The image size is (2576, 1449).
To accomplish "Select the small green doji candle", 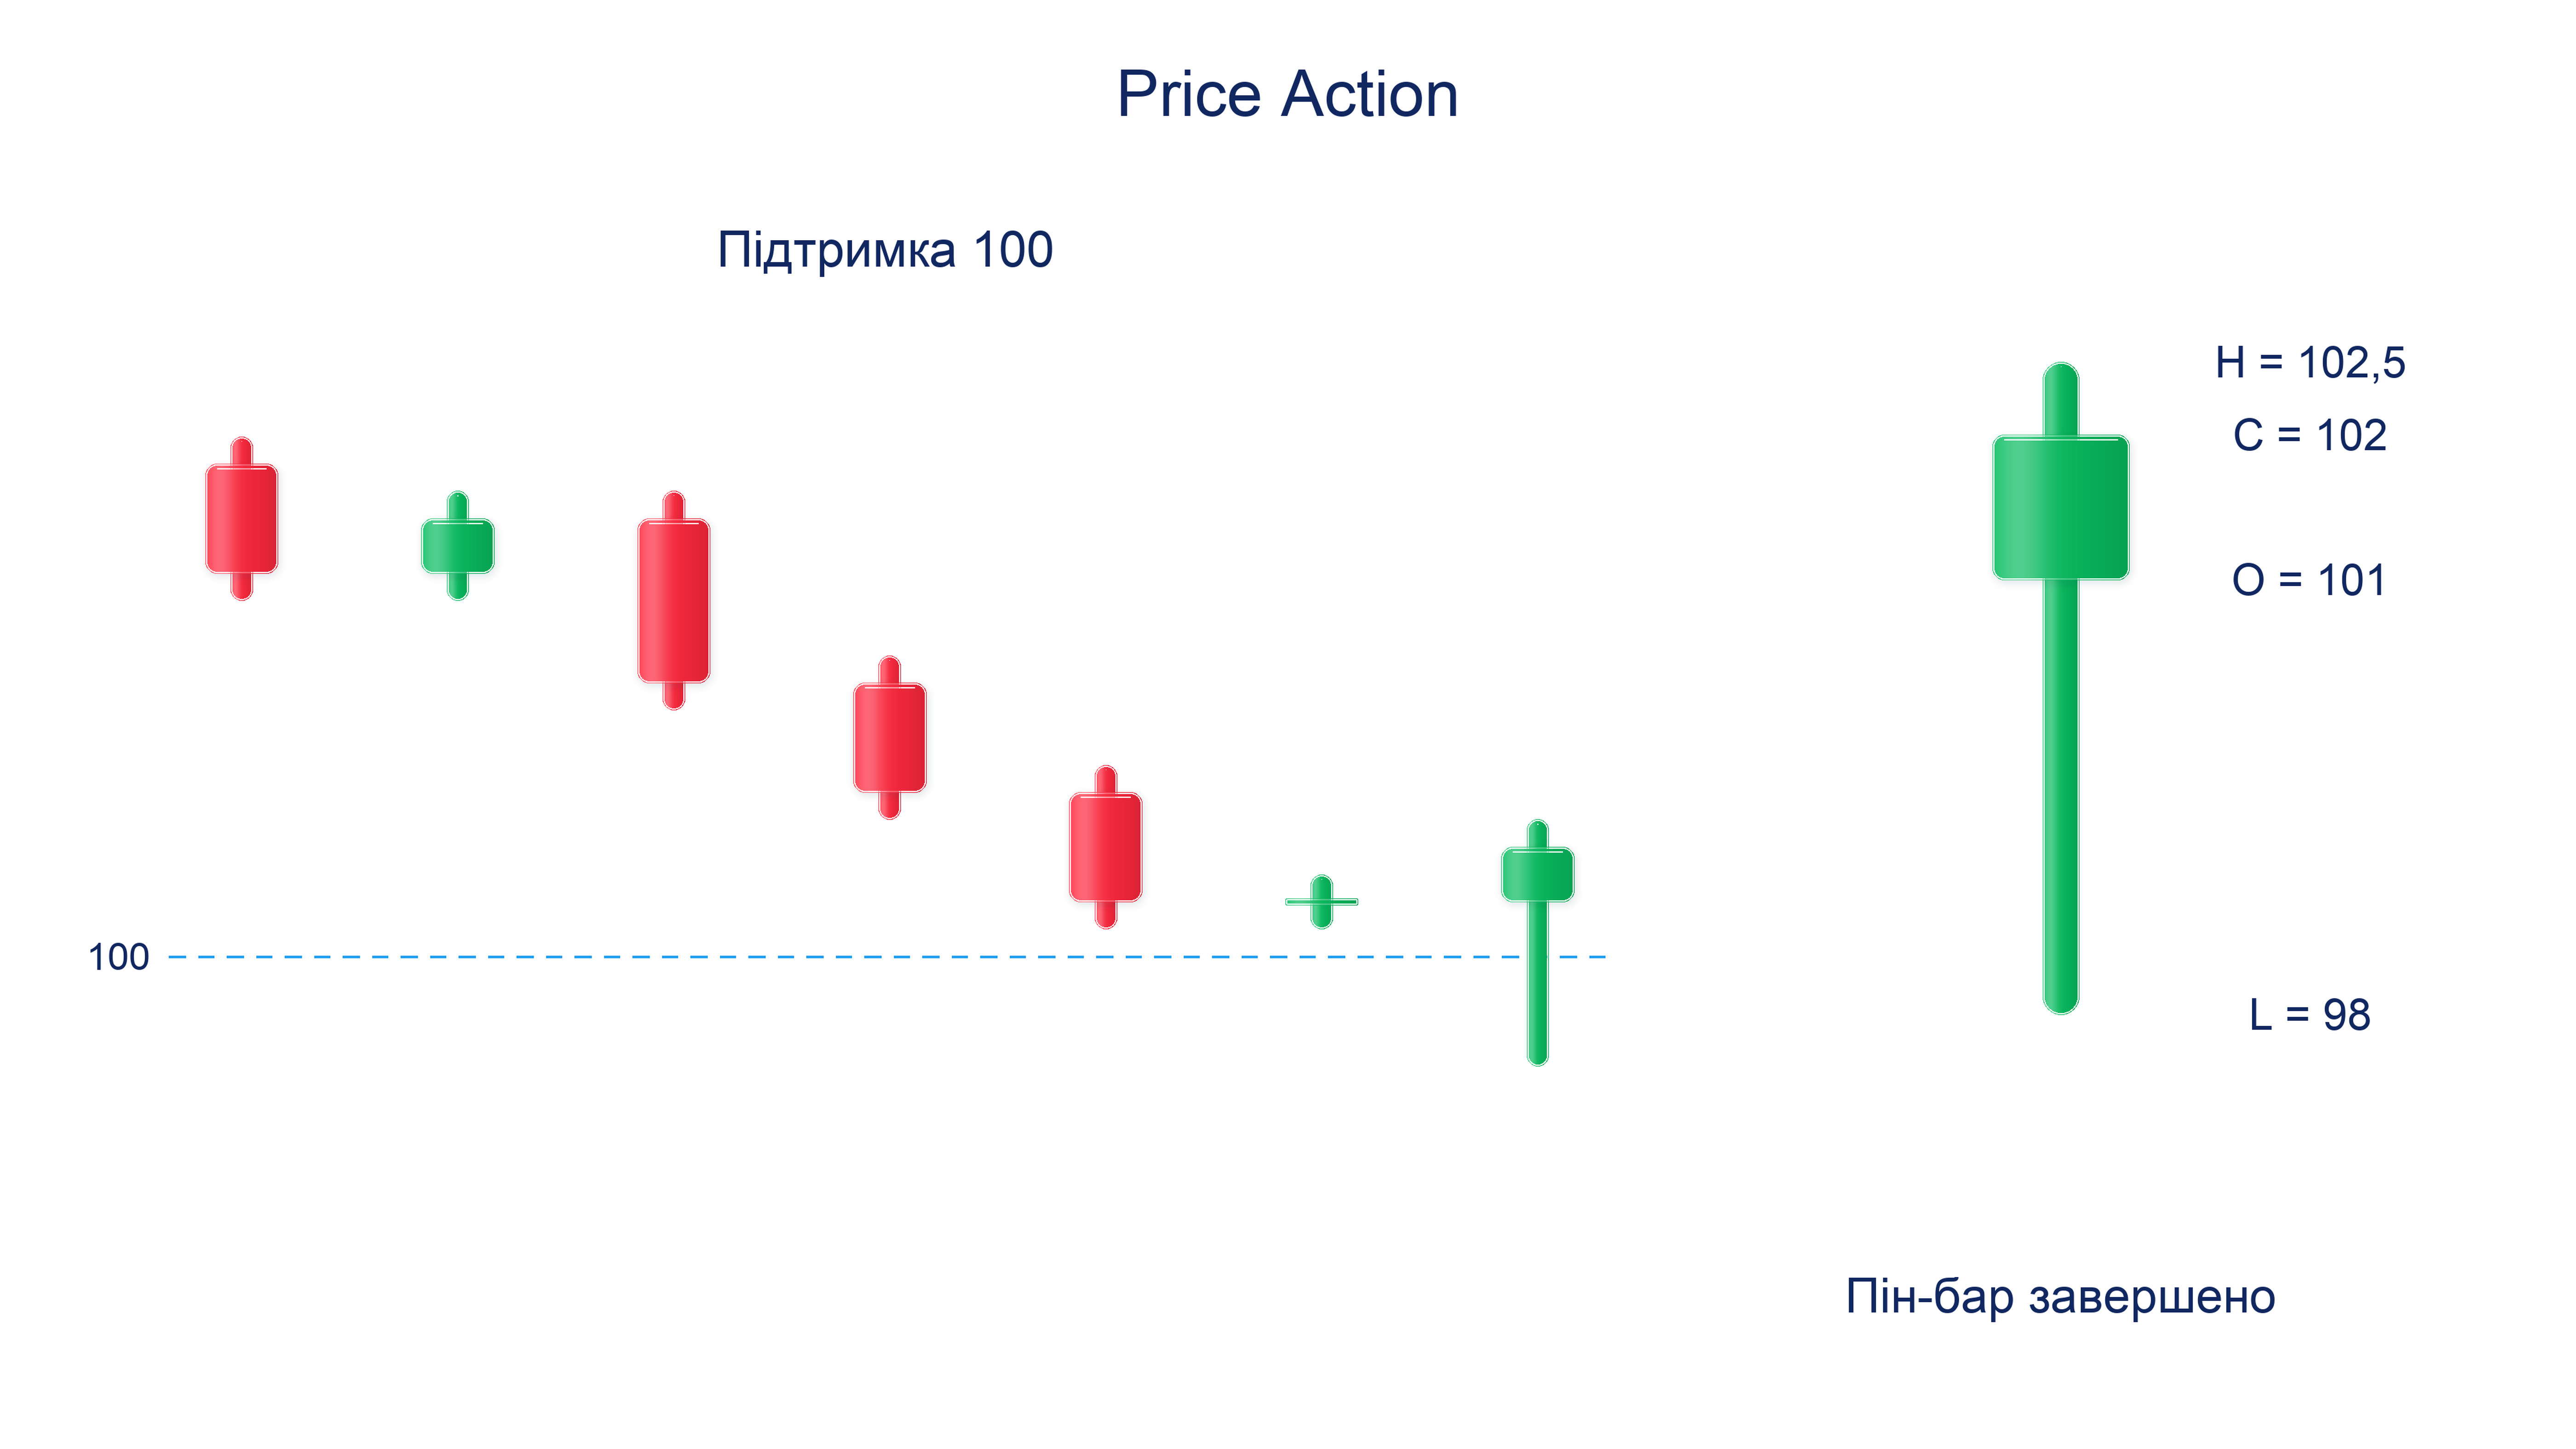I will tap(1321, 901).
